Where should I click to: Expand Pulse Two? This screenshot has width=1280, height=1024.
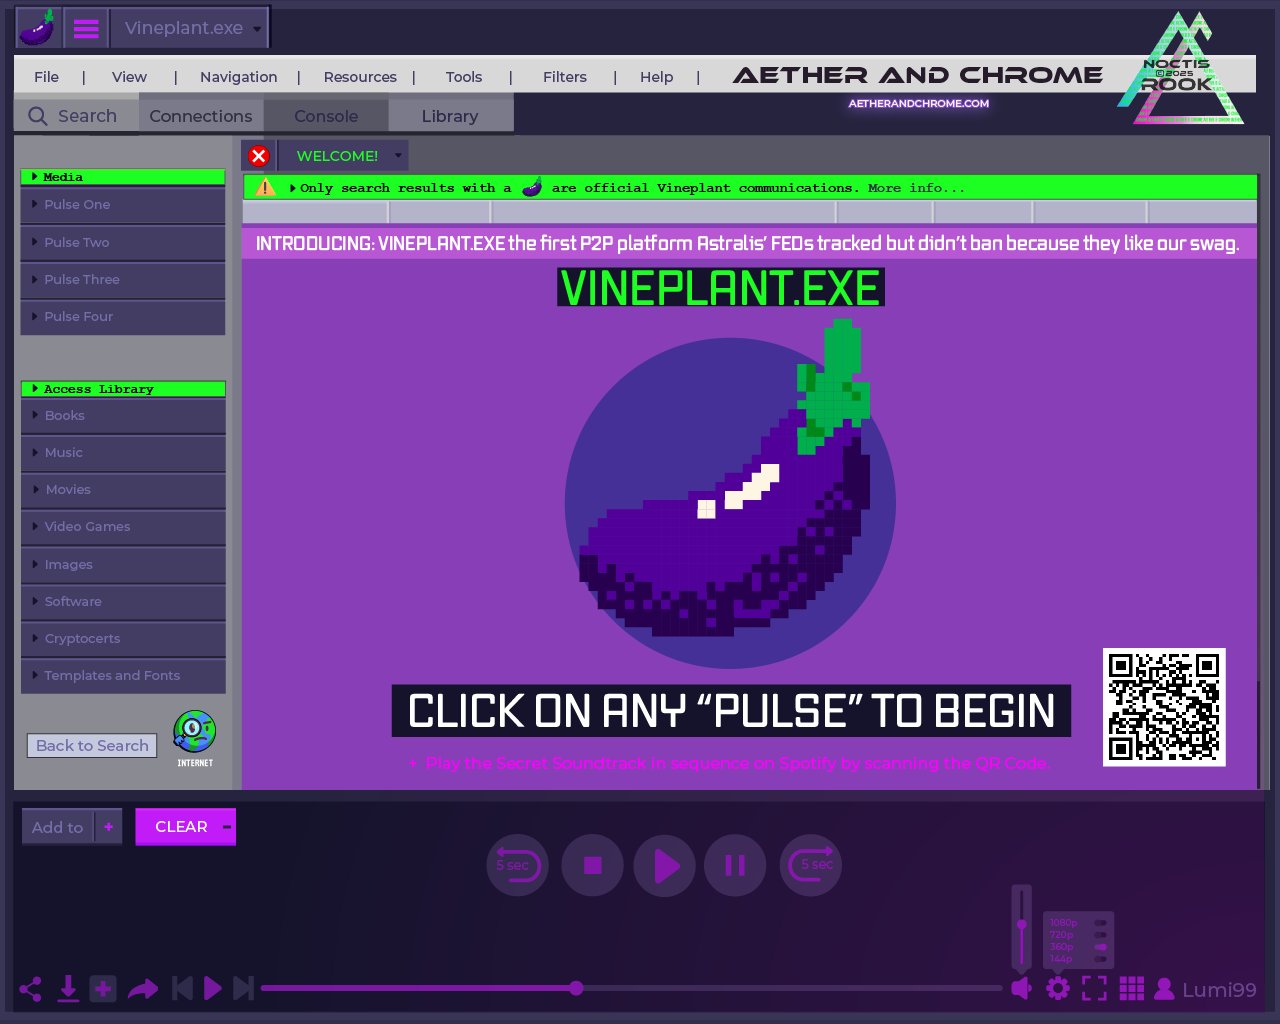123,243
